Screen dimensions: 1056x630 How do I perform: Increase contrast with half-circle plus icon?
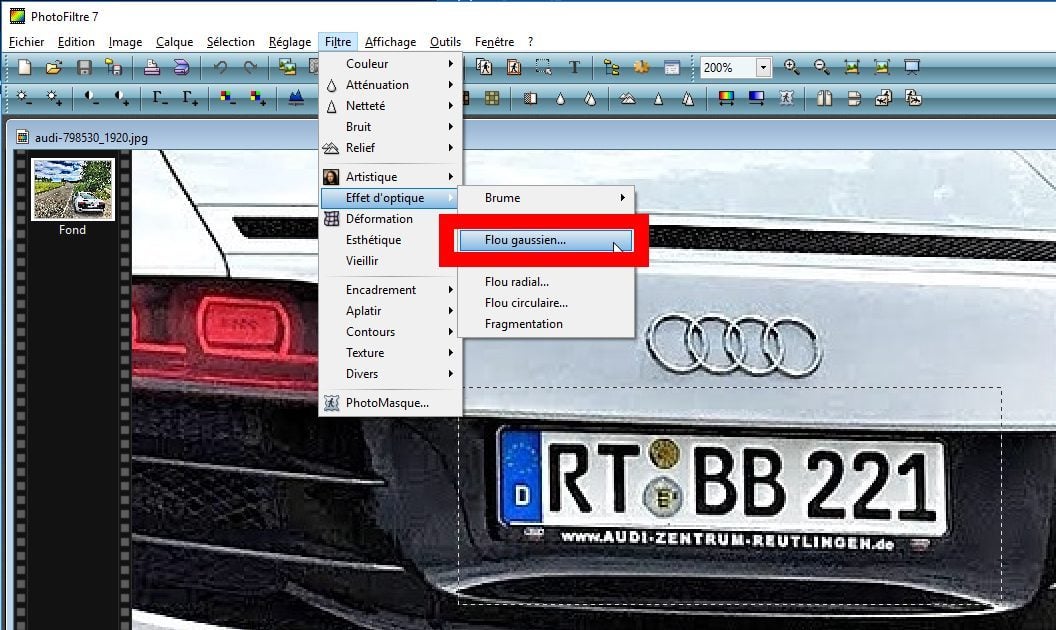121,98
